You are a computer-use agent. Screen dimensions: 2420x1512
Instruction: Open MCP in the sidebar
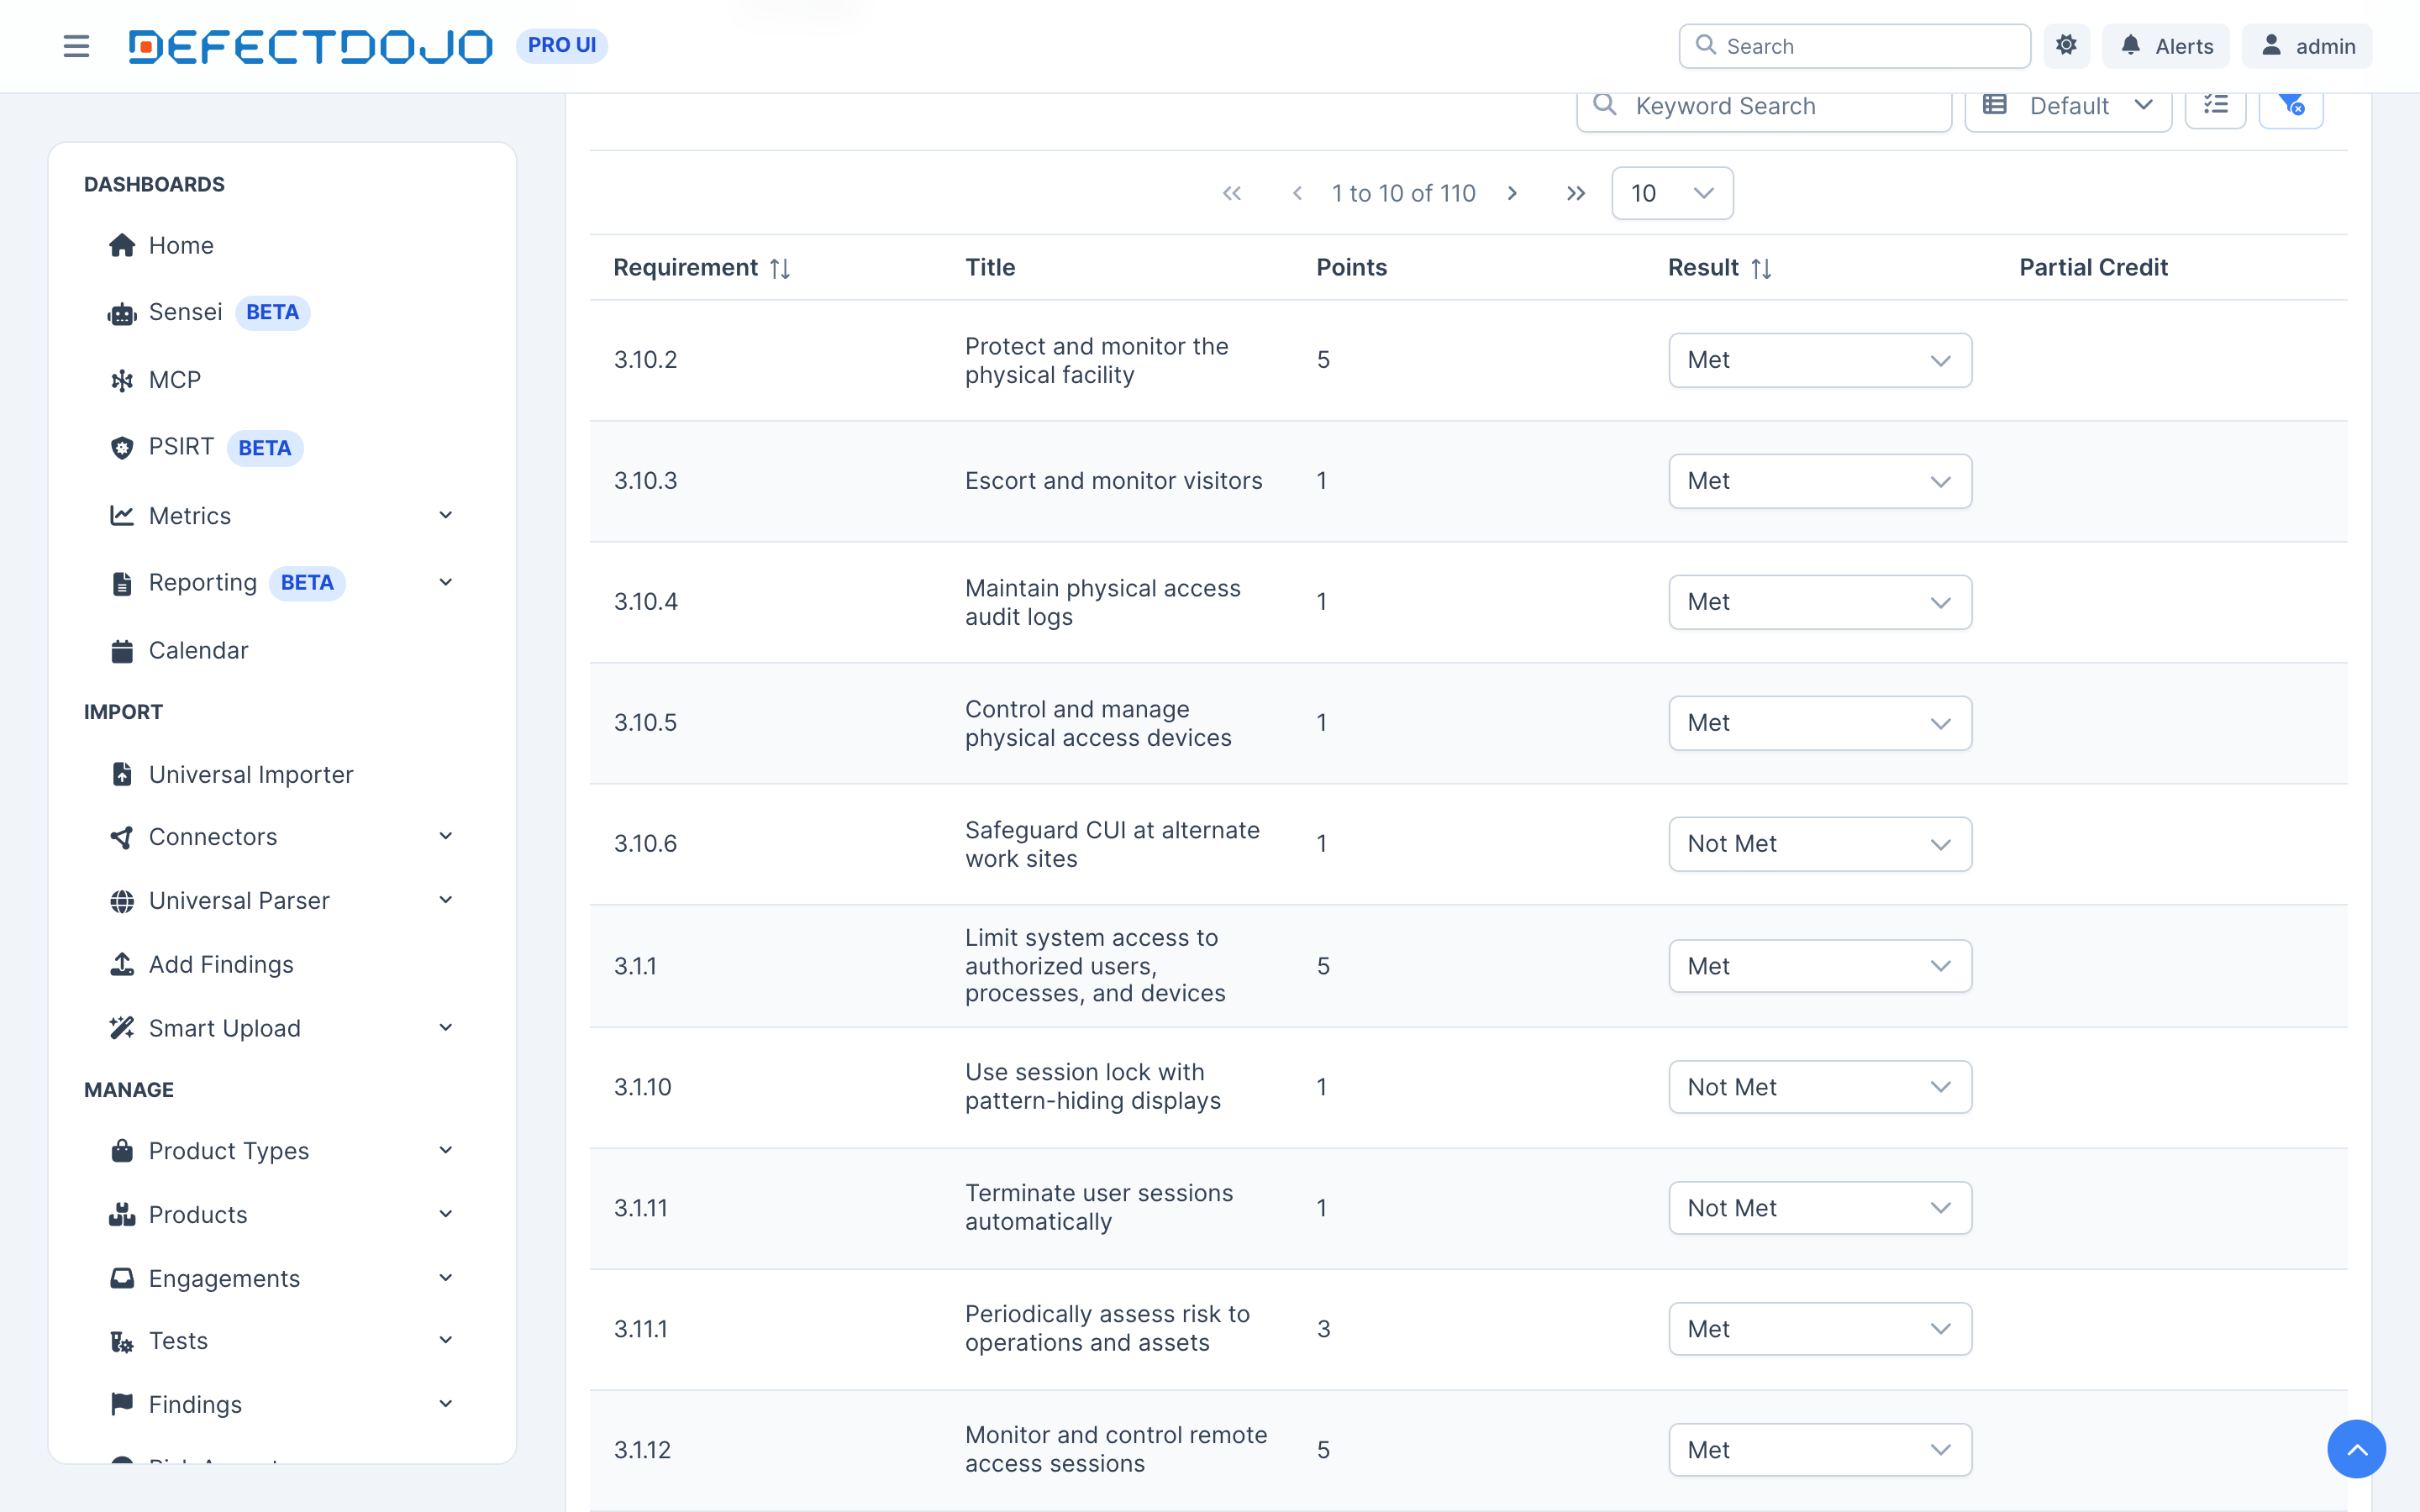tap(154, 380)
